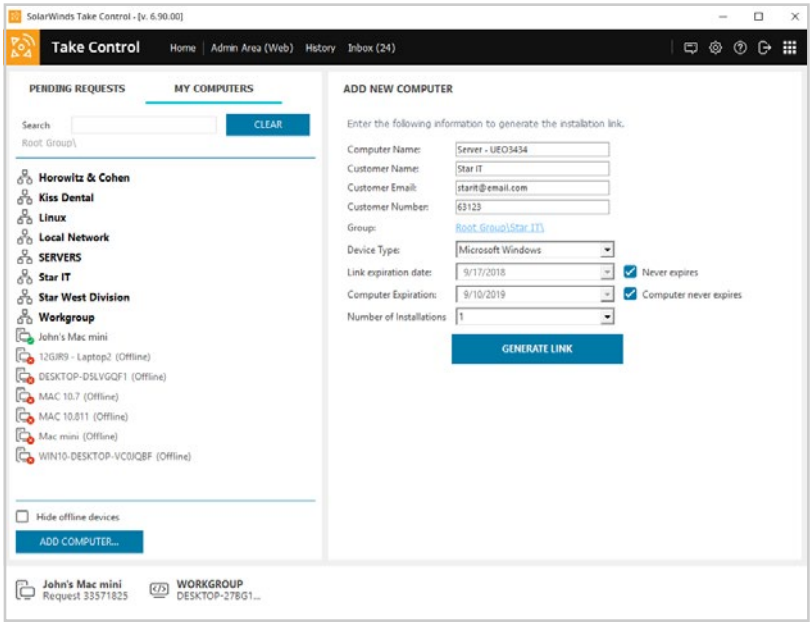Toggle the Computer never expires checkbox
Viewport: 812px width, 625px height.
[x=630, y=294]
